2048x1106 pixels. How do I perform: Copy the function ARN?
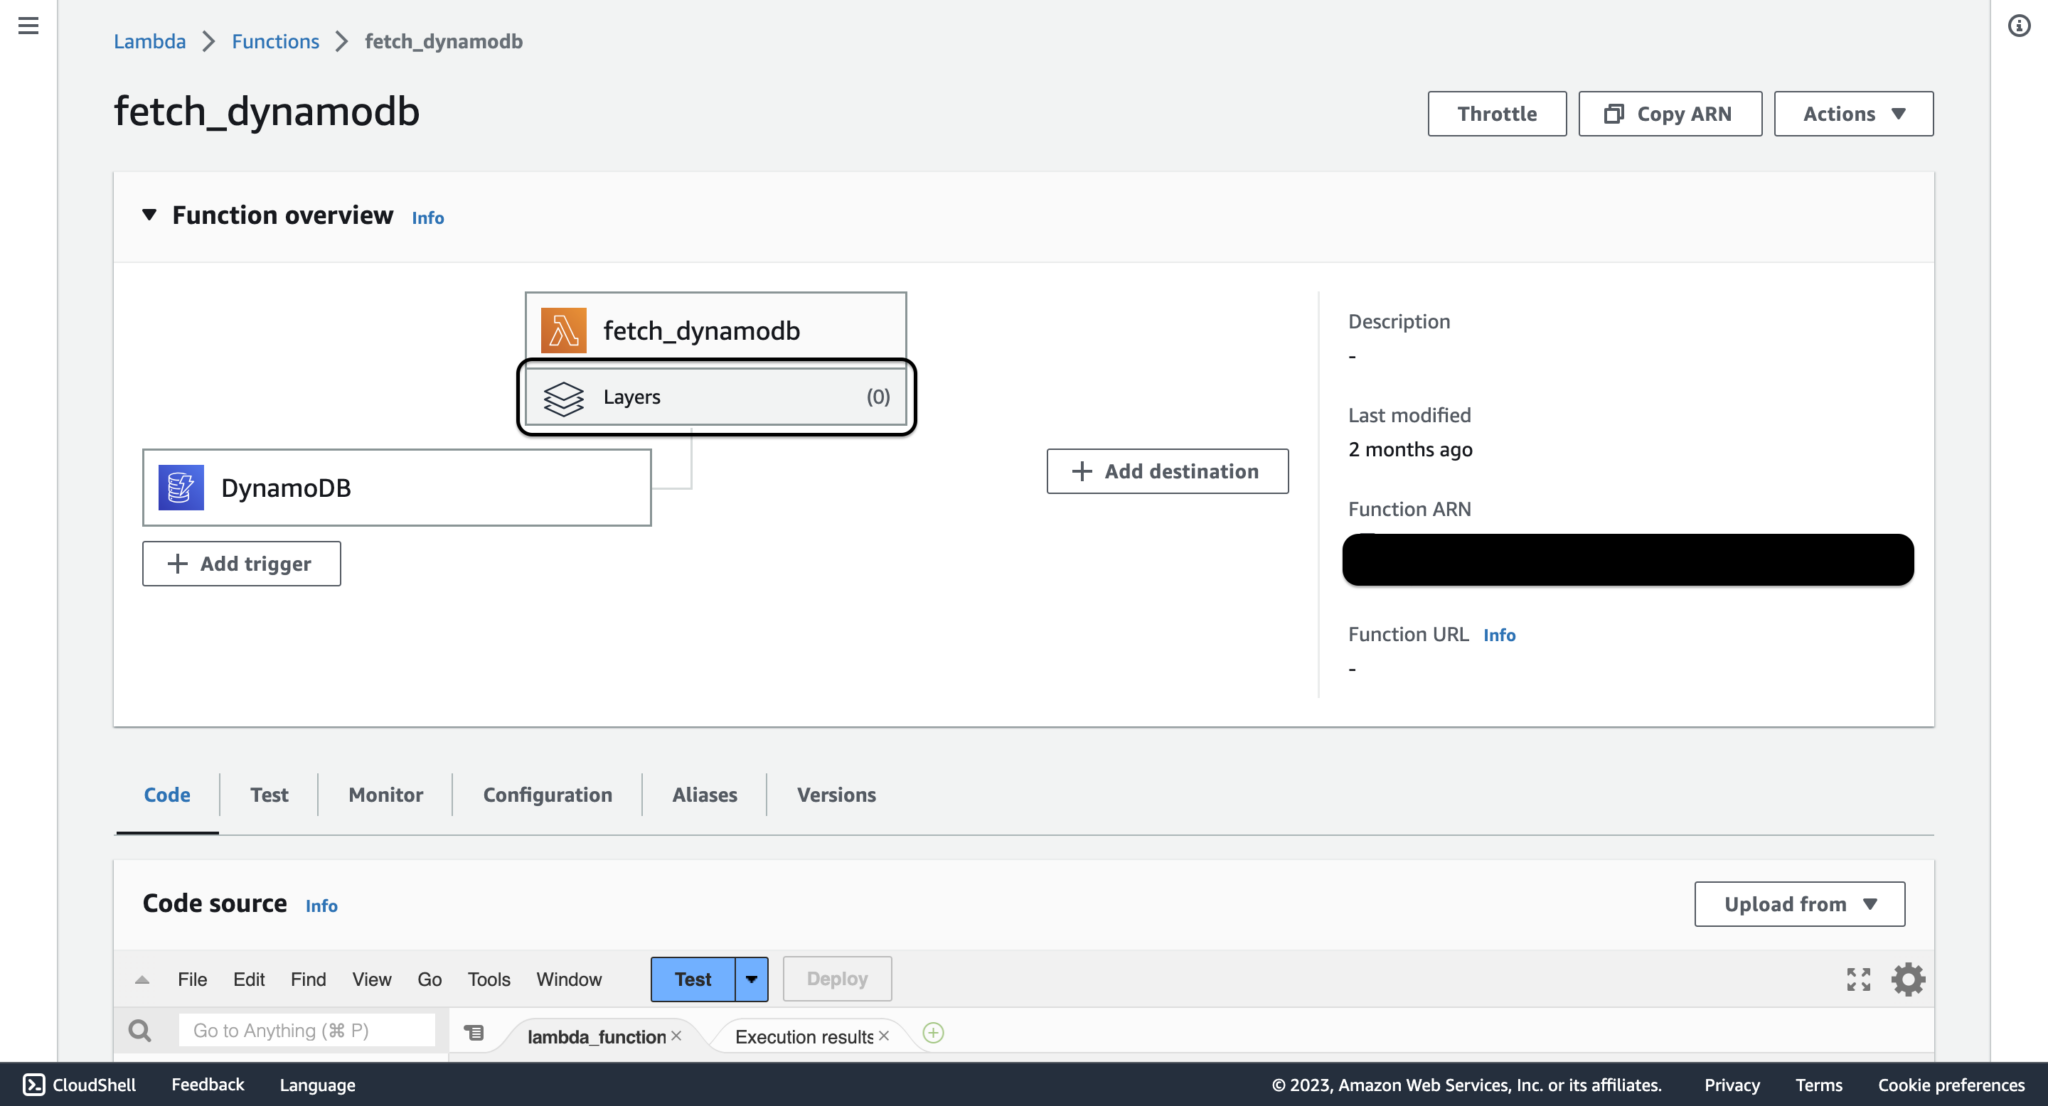coord(1669,113)
